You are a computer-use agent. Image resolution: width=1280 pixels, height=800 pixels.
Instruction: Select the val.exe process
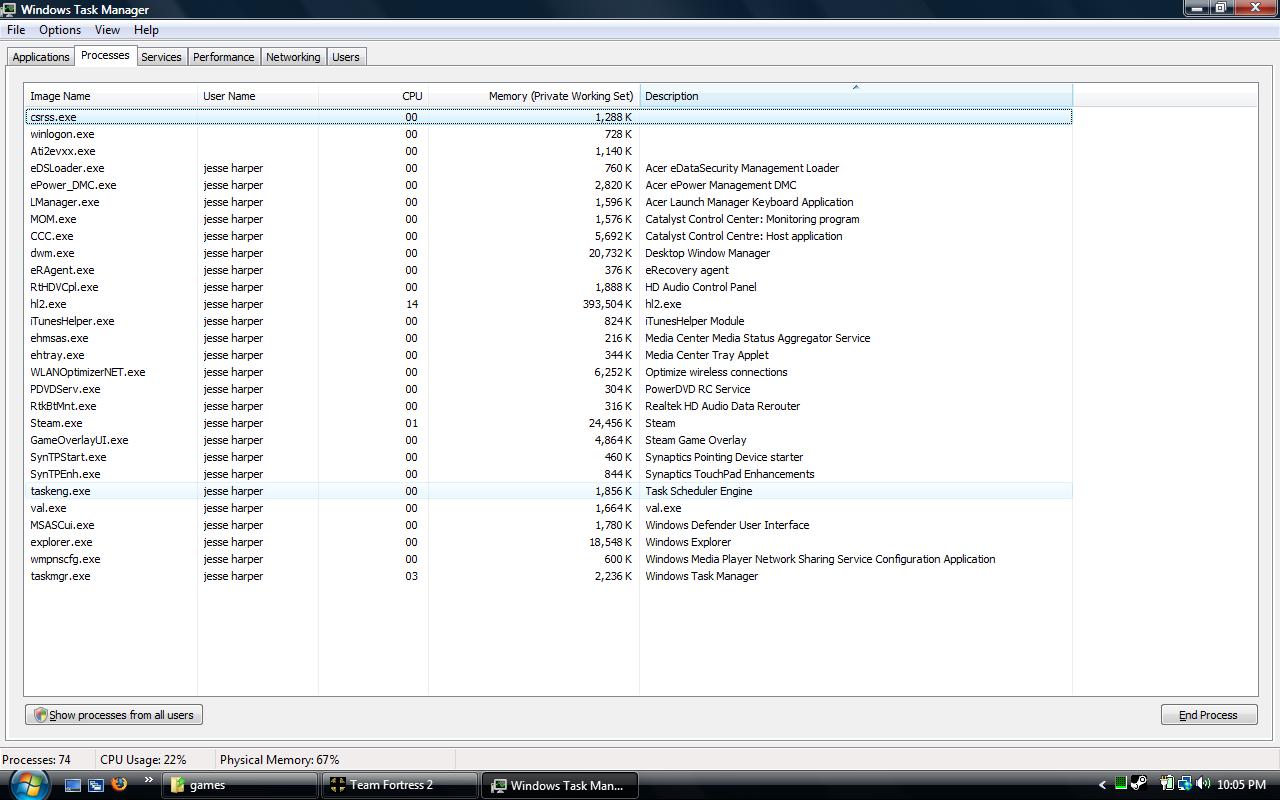click(548, 508)
